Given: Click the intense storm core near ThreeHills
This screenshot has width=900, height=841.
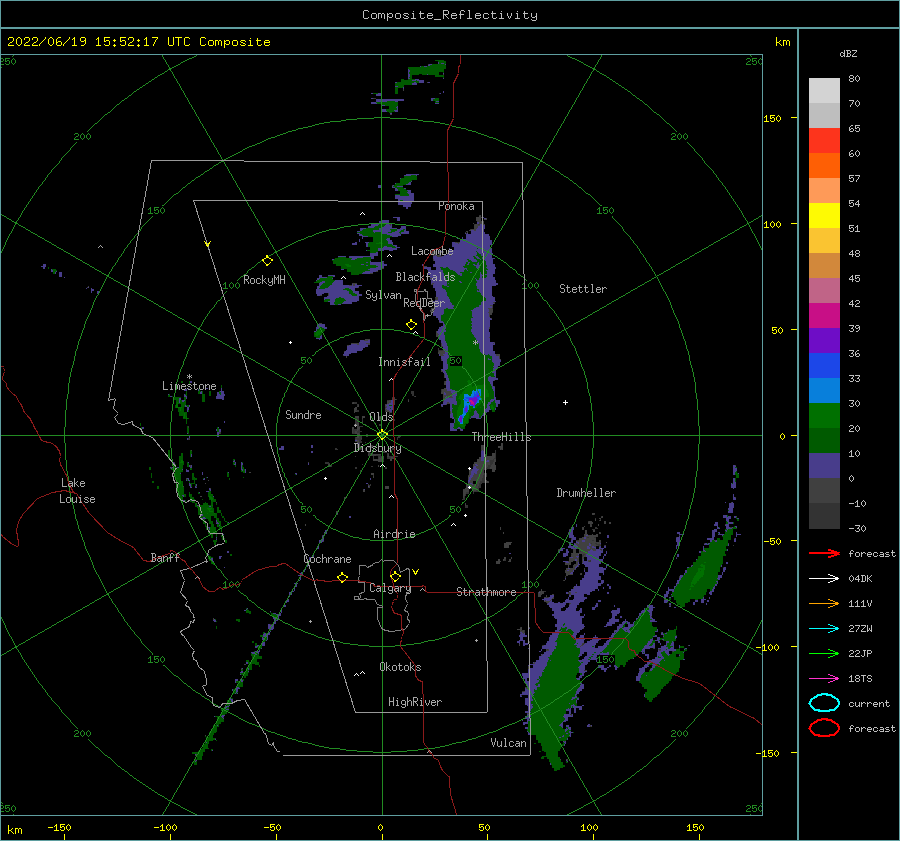Looking at the screenshot, I should 472,400.
